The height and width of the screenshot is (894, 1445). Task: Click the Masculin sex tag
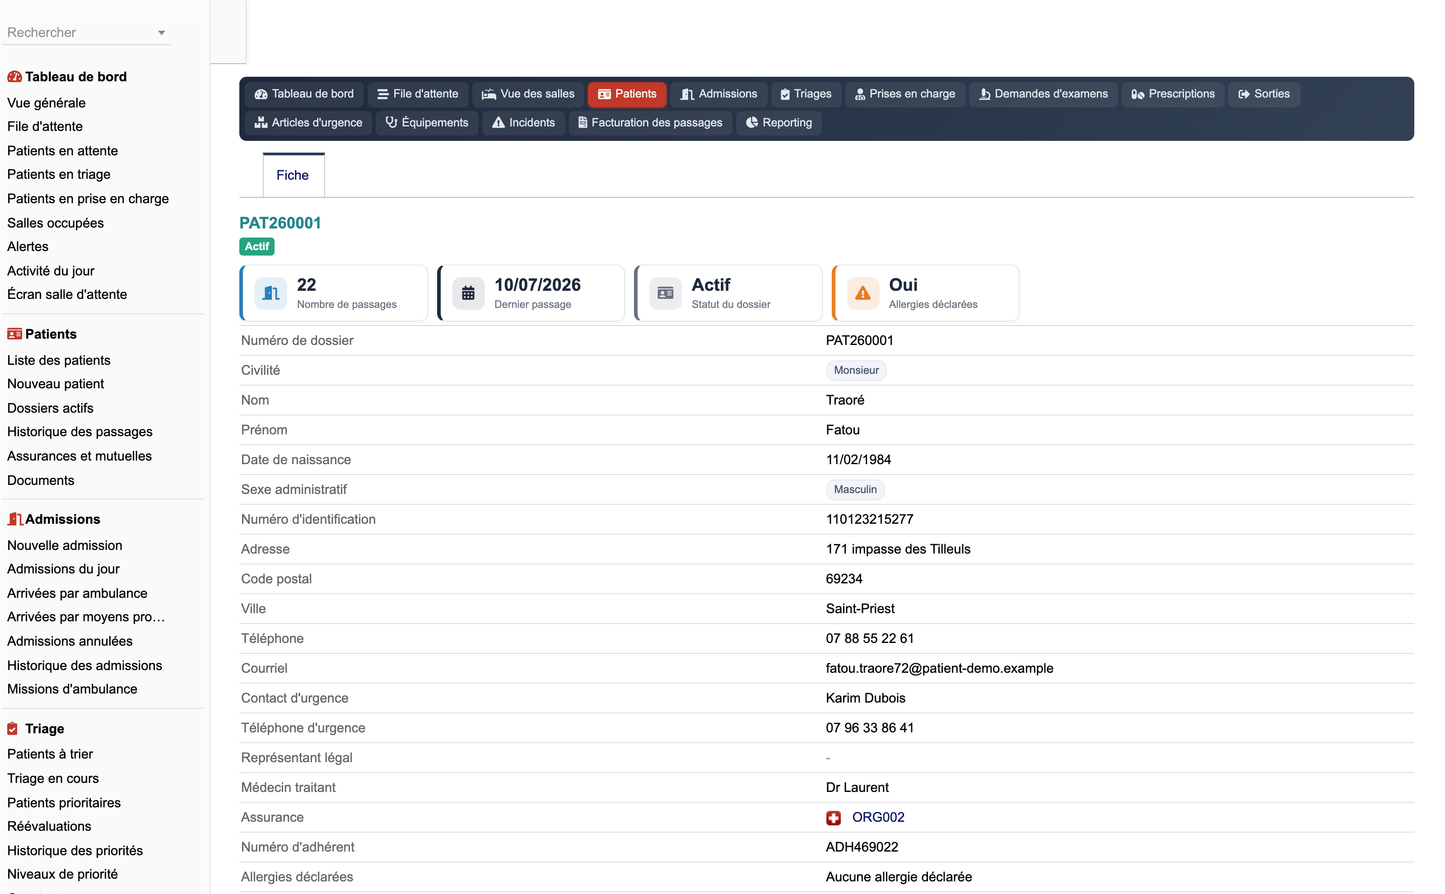[x=855, y=490]
